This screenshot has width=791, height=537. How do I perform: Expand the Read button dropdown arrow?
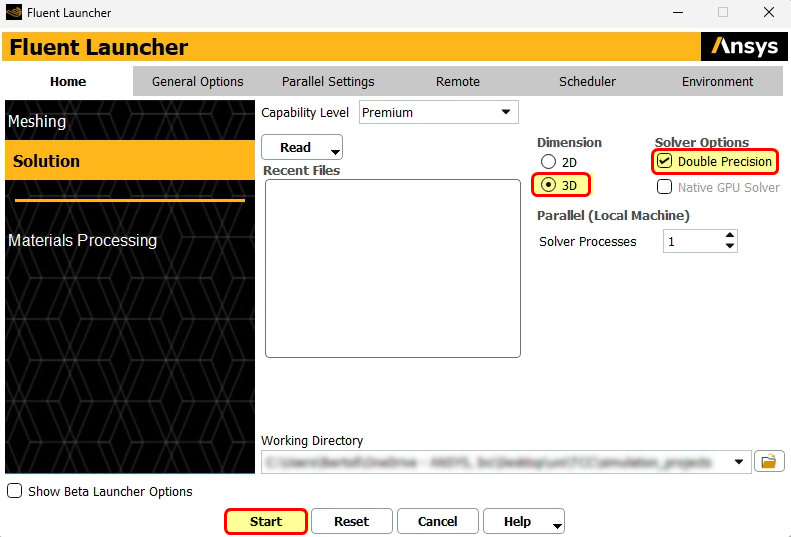[x=335, y=152]
